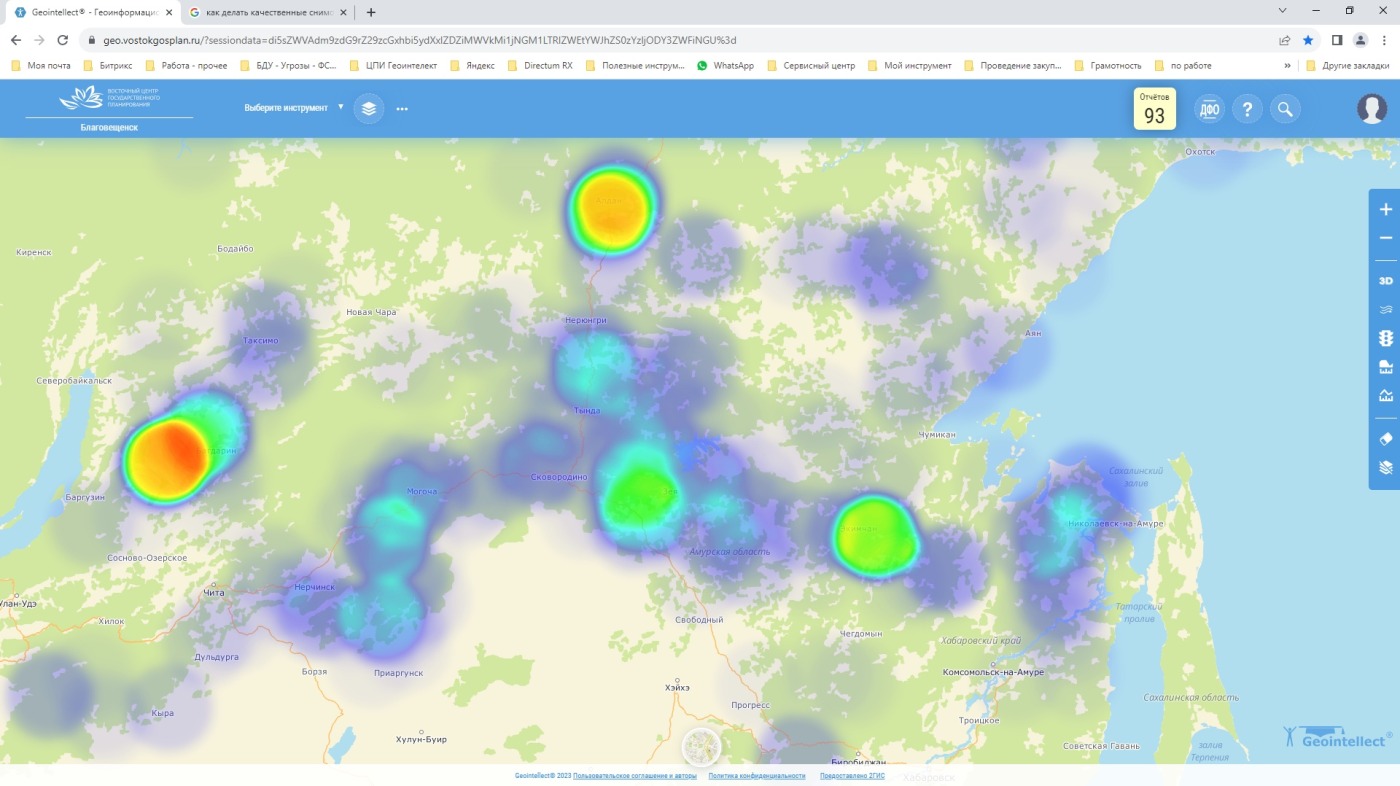The image size is (1400, 786).
Task: Open 'ЦПИ Геоинтелект' bookmark folder
Action: tap(393, 66)
